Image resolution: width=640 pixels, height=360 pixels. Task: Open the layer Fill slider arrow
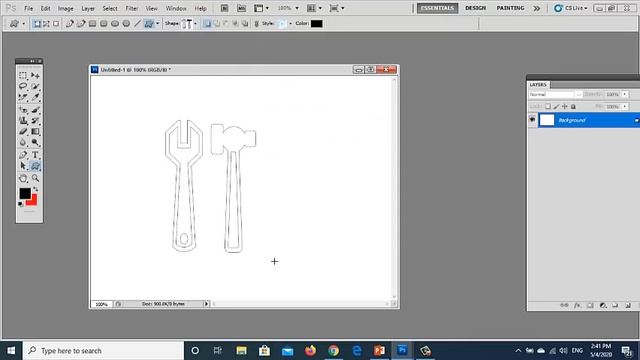(624, 106)
